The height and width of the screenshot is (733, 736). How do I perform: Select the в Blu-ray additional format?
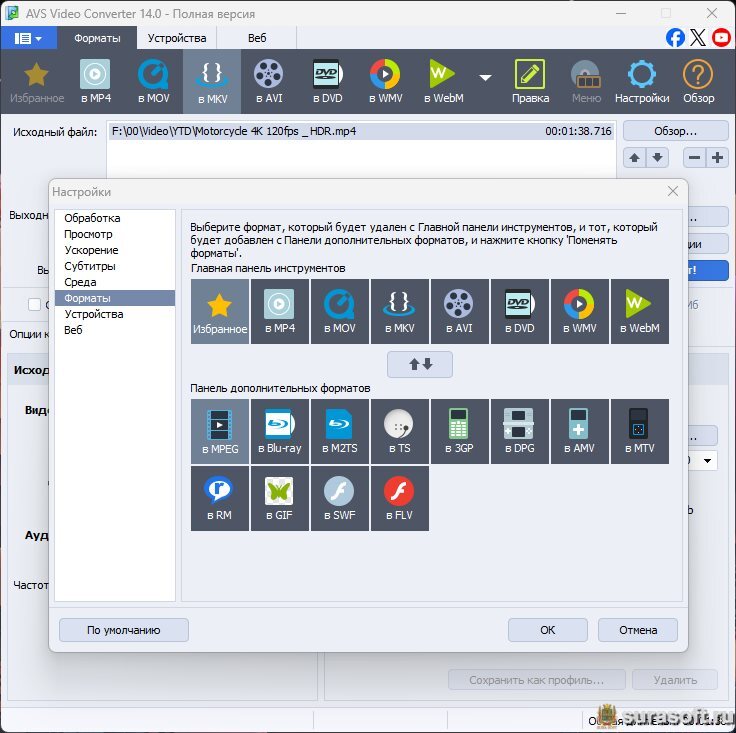click(280, 432)
